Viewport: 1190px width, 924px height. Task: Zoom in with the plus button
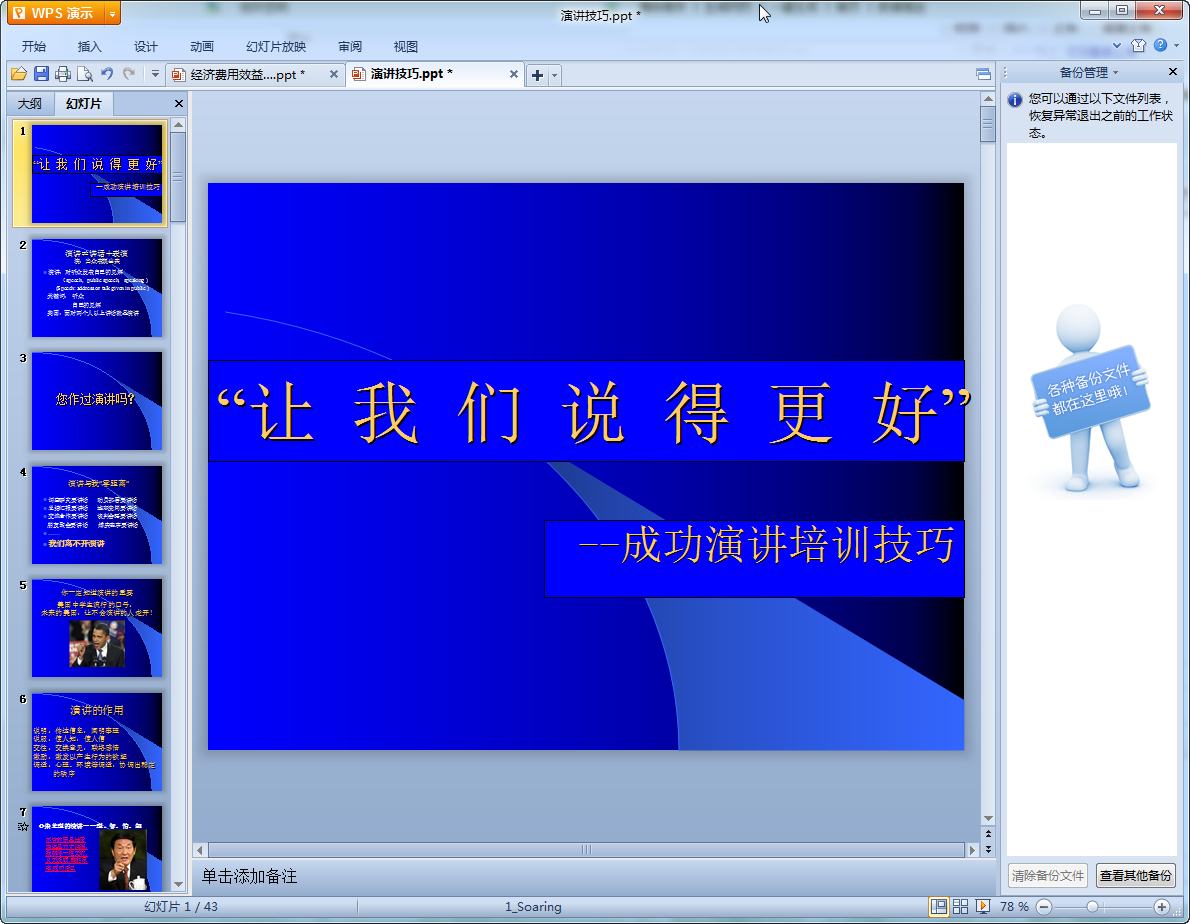[1162, 907]
